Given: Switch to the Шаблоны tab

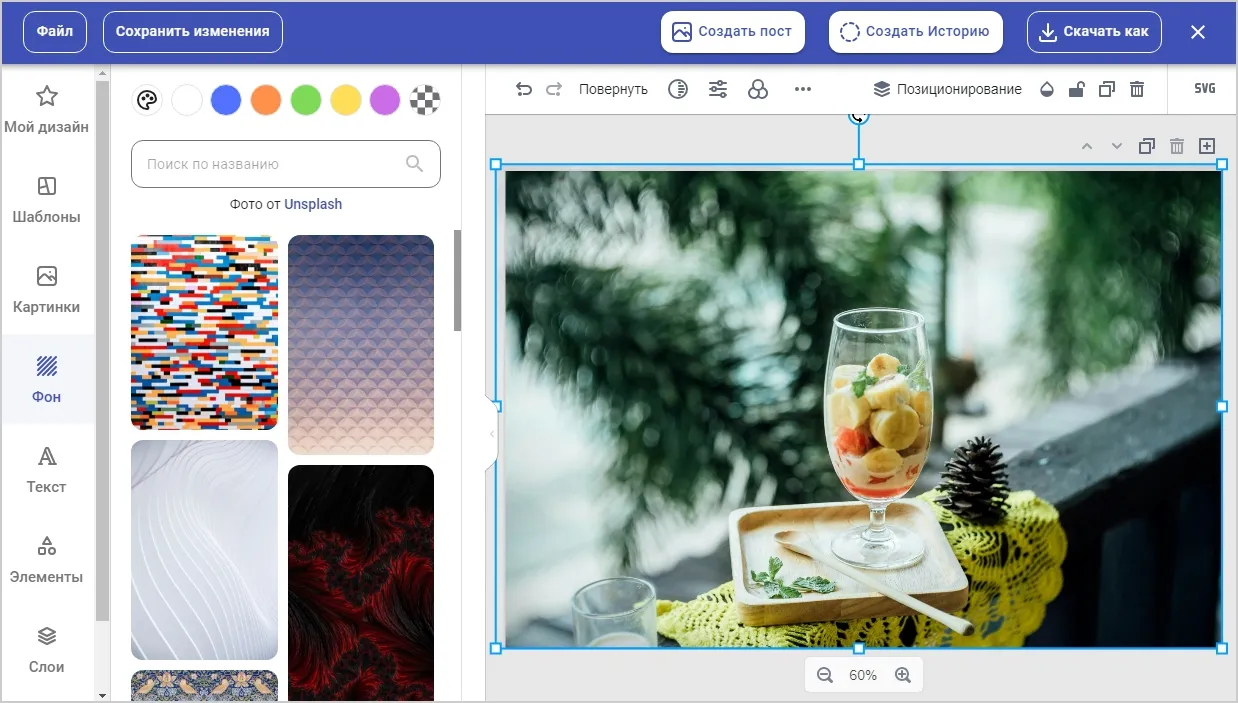Looking at the screenshot, I should click(x=46, y=198).
